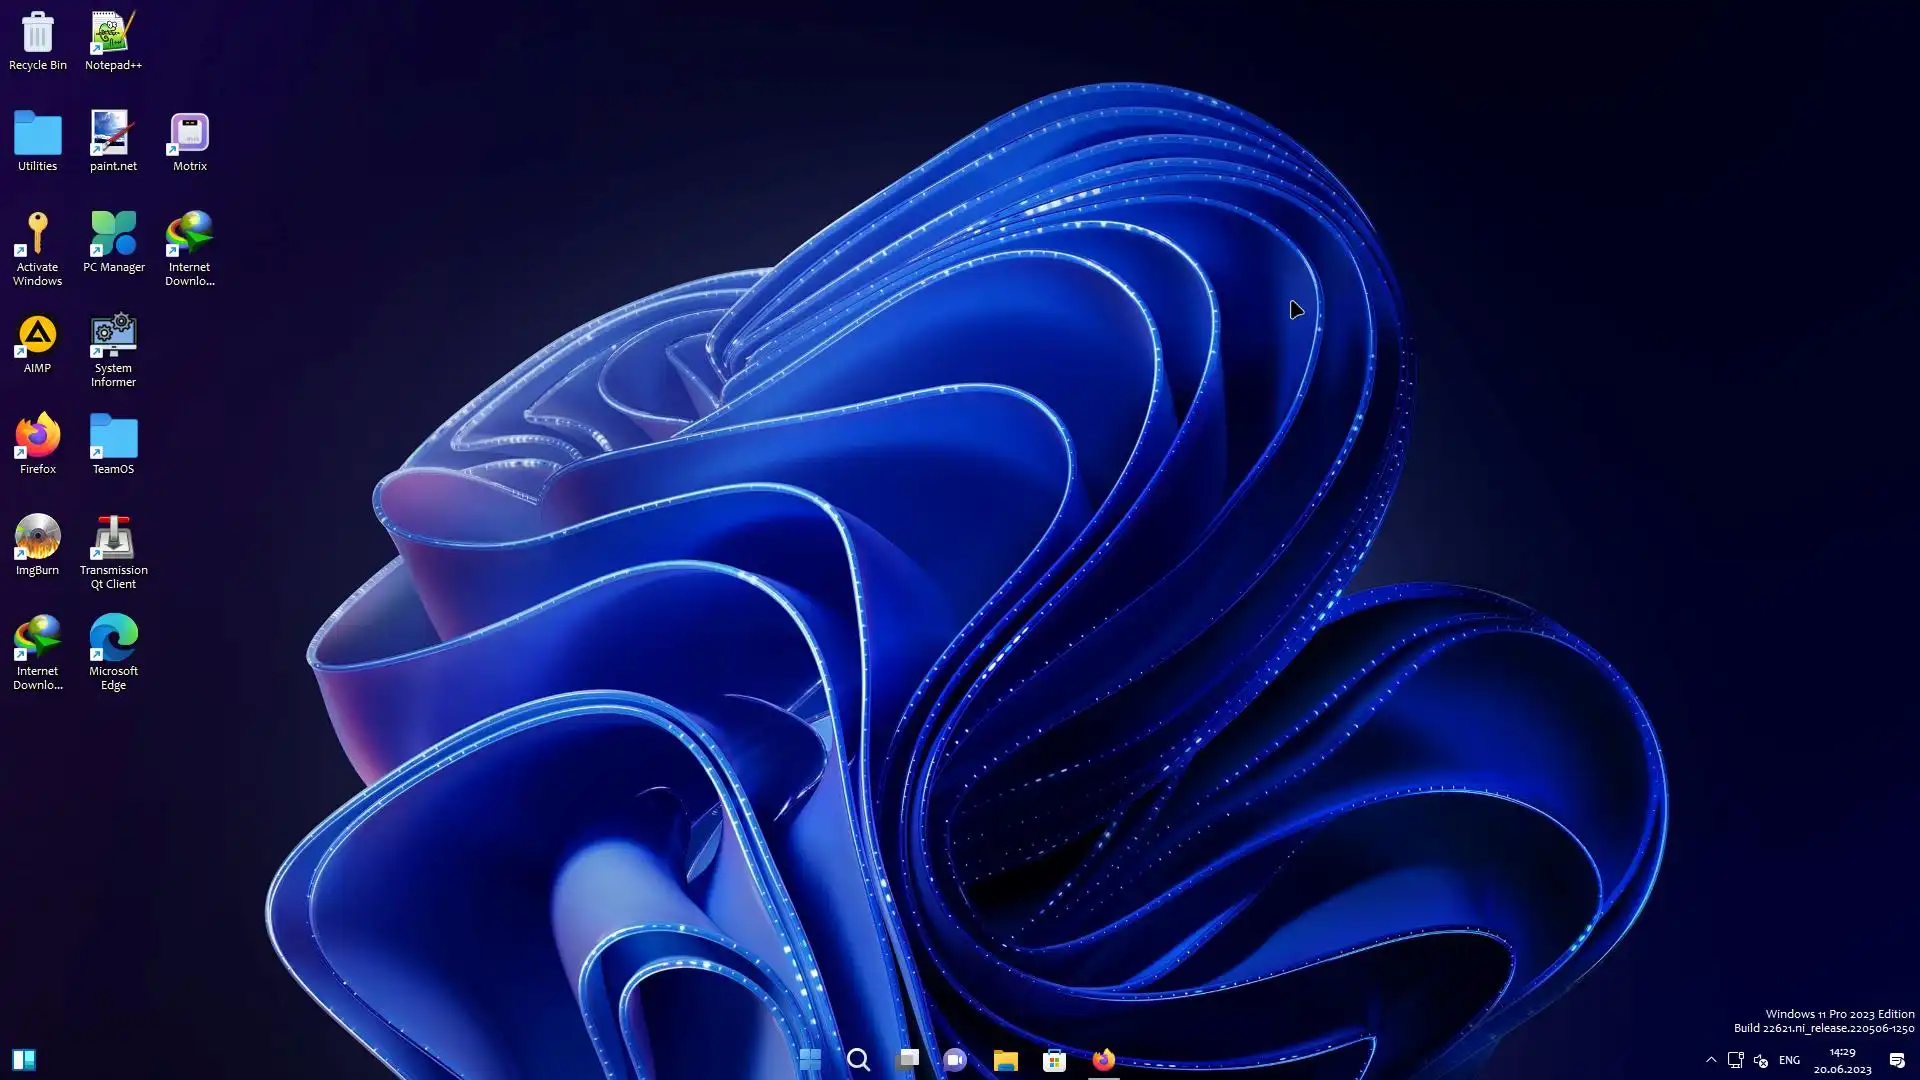This screenshot has height=1080, width=1920.
Task: Select the PC Manager shortcut
Action: 113,236
